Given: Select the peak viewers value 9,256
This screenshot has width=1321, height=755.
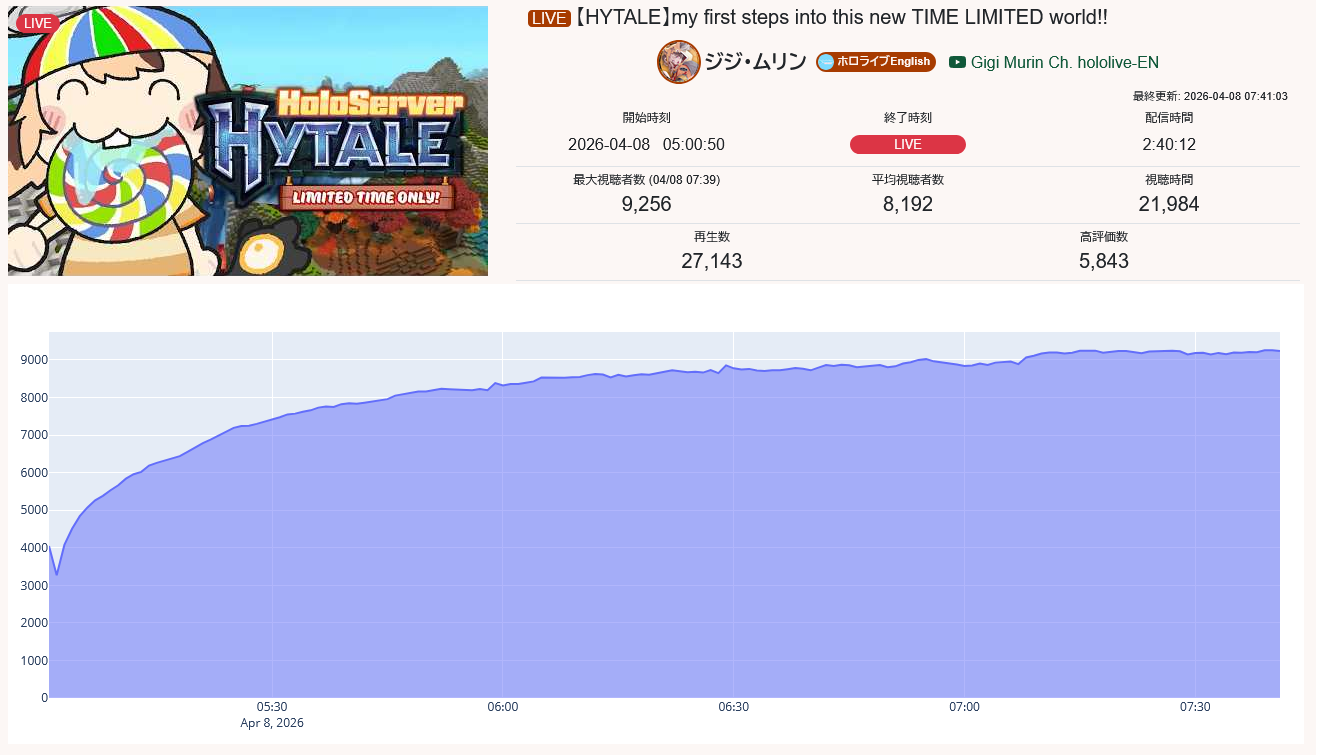Looking at the screenshot, I should 646,204.
